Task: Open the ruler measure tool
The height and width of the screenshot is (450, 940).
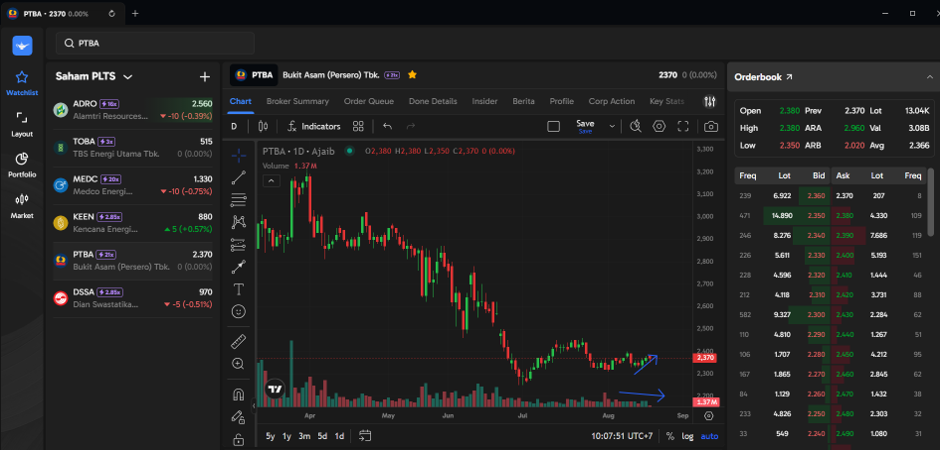Action: (x=239, y=342)
